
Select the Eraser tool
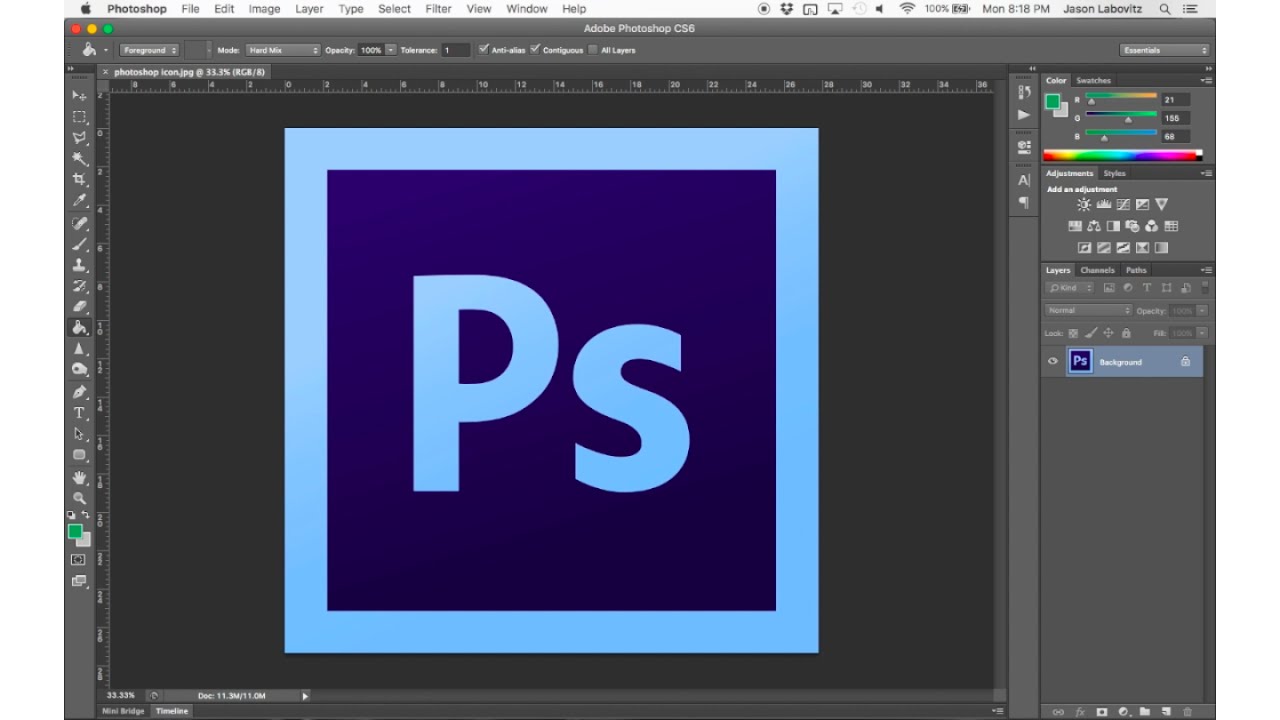point(79,307)
